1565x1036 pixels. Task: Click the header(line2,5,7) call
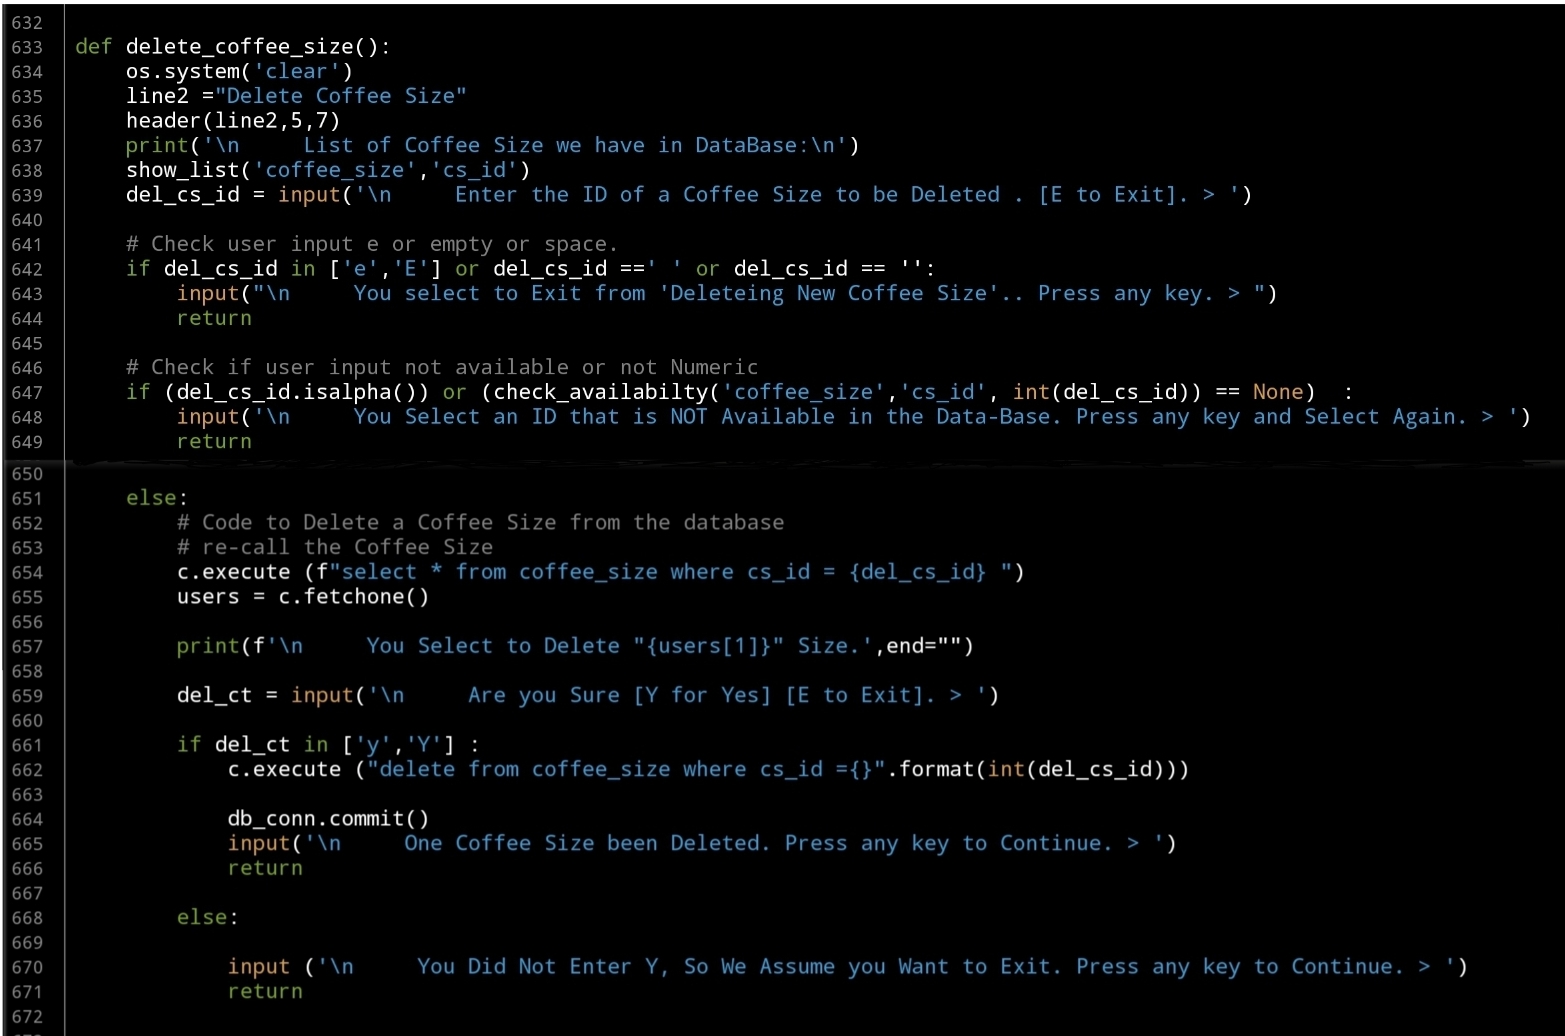click(x=232, y=121)
